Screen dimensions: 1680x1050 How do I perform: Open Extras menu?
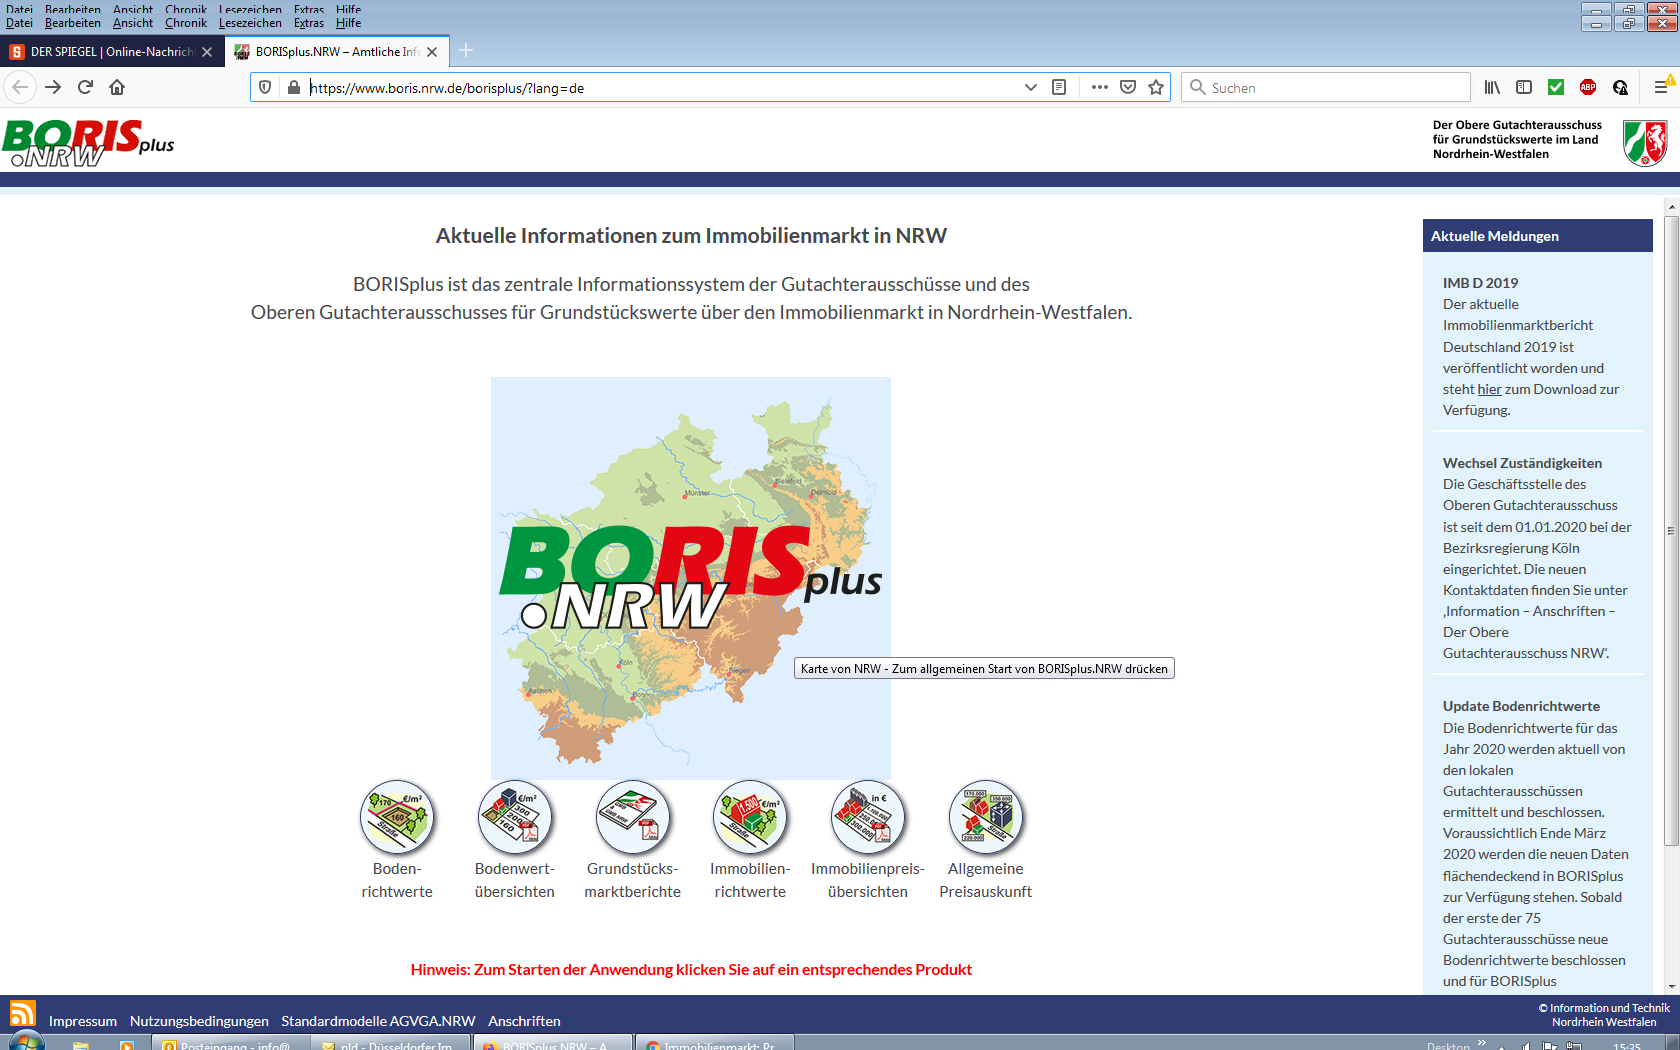[x=309, y=23]
